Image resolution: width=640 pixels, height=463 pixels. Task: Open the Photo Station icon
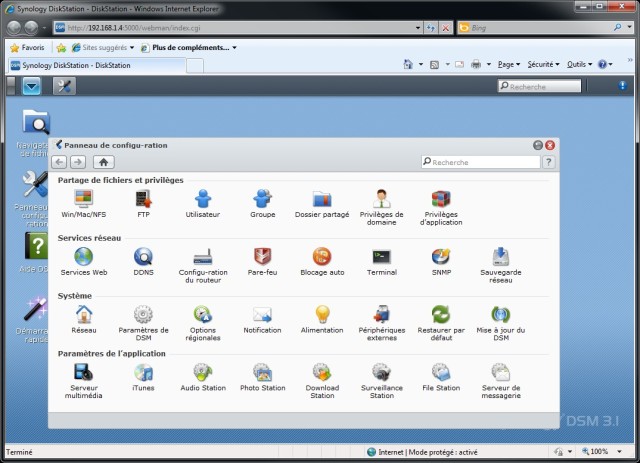coord(262,372)
